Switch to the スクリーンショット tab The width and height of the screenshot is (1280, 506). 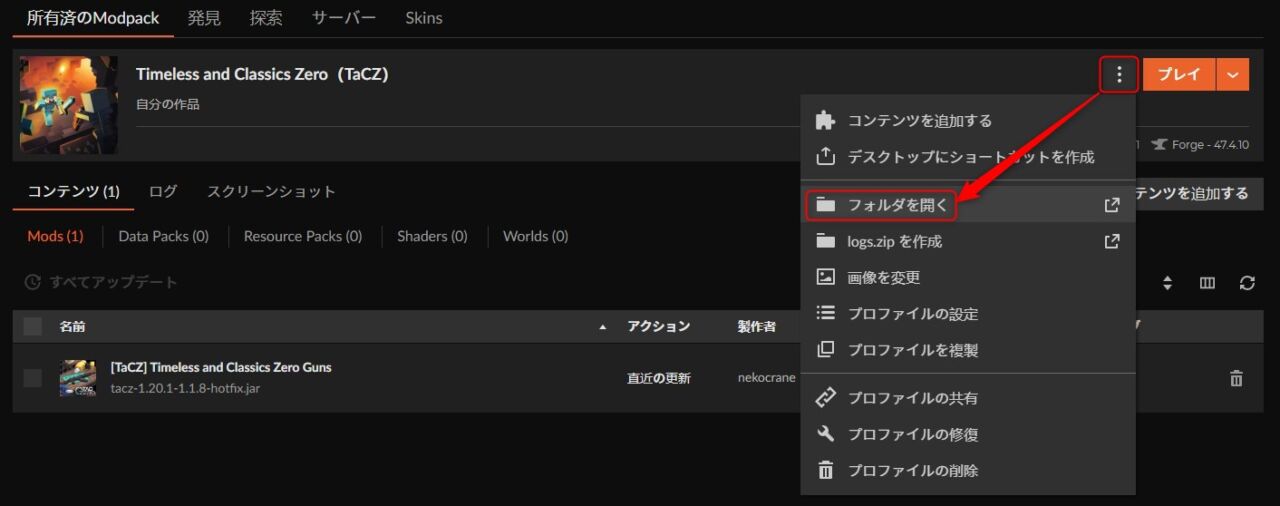(x=271, y=192)
